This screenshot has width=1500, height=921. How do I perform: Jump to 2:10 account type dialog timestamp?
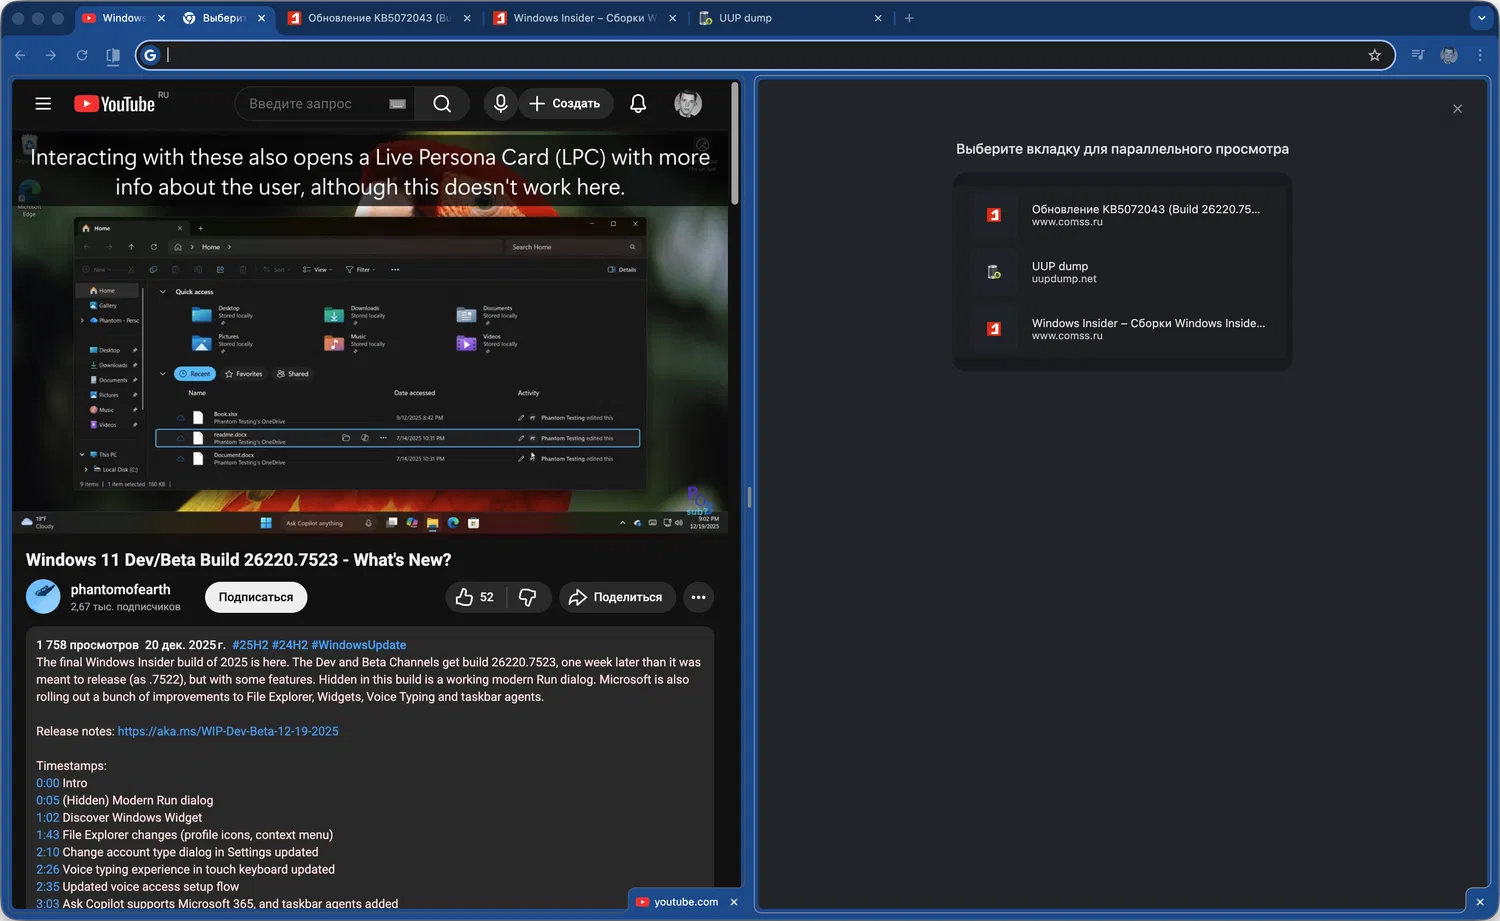coord(48,852)
